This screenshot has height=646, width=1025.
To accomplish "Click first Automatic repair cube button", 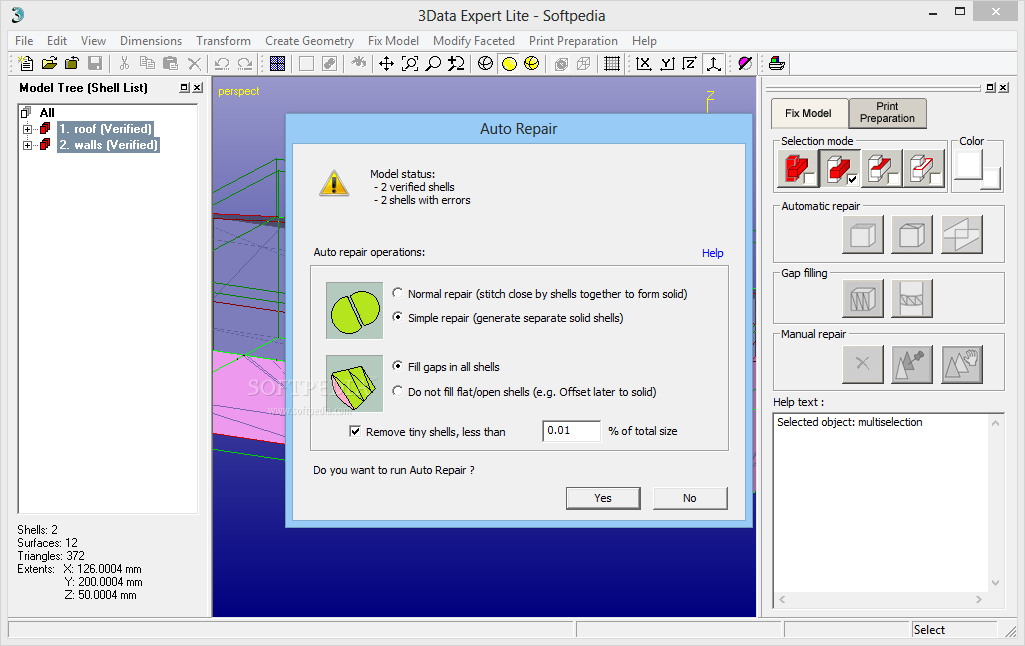I will [863, 234].
